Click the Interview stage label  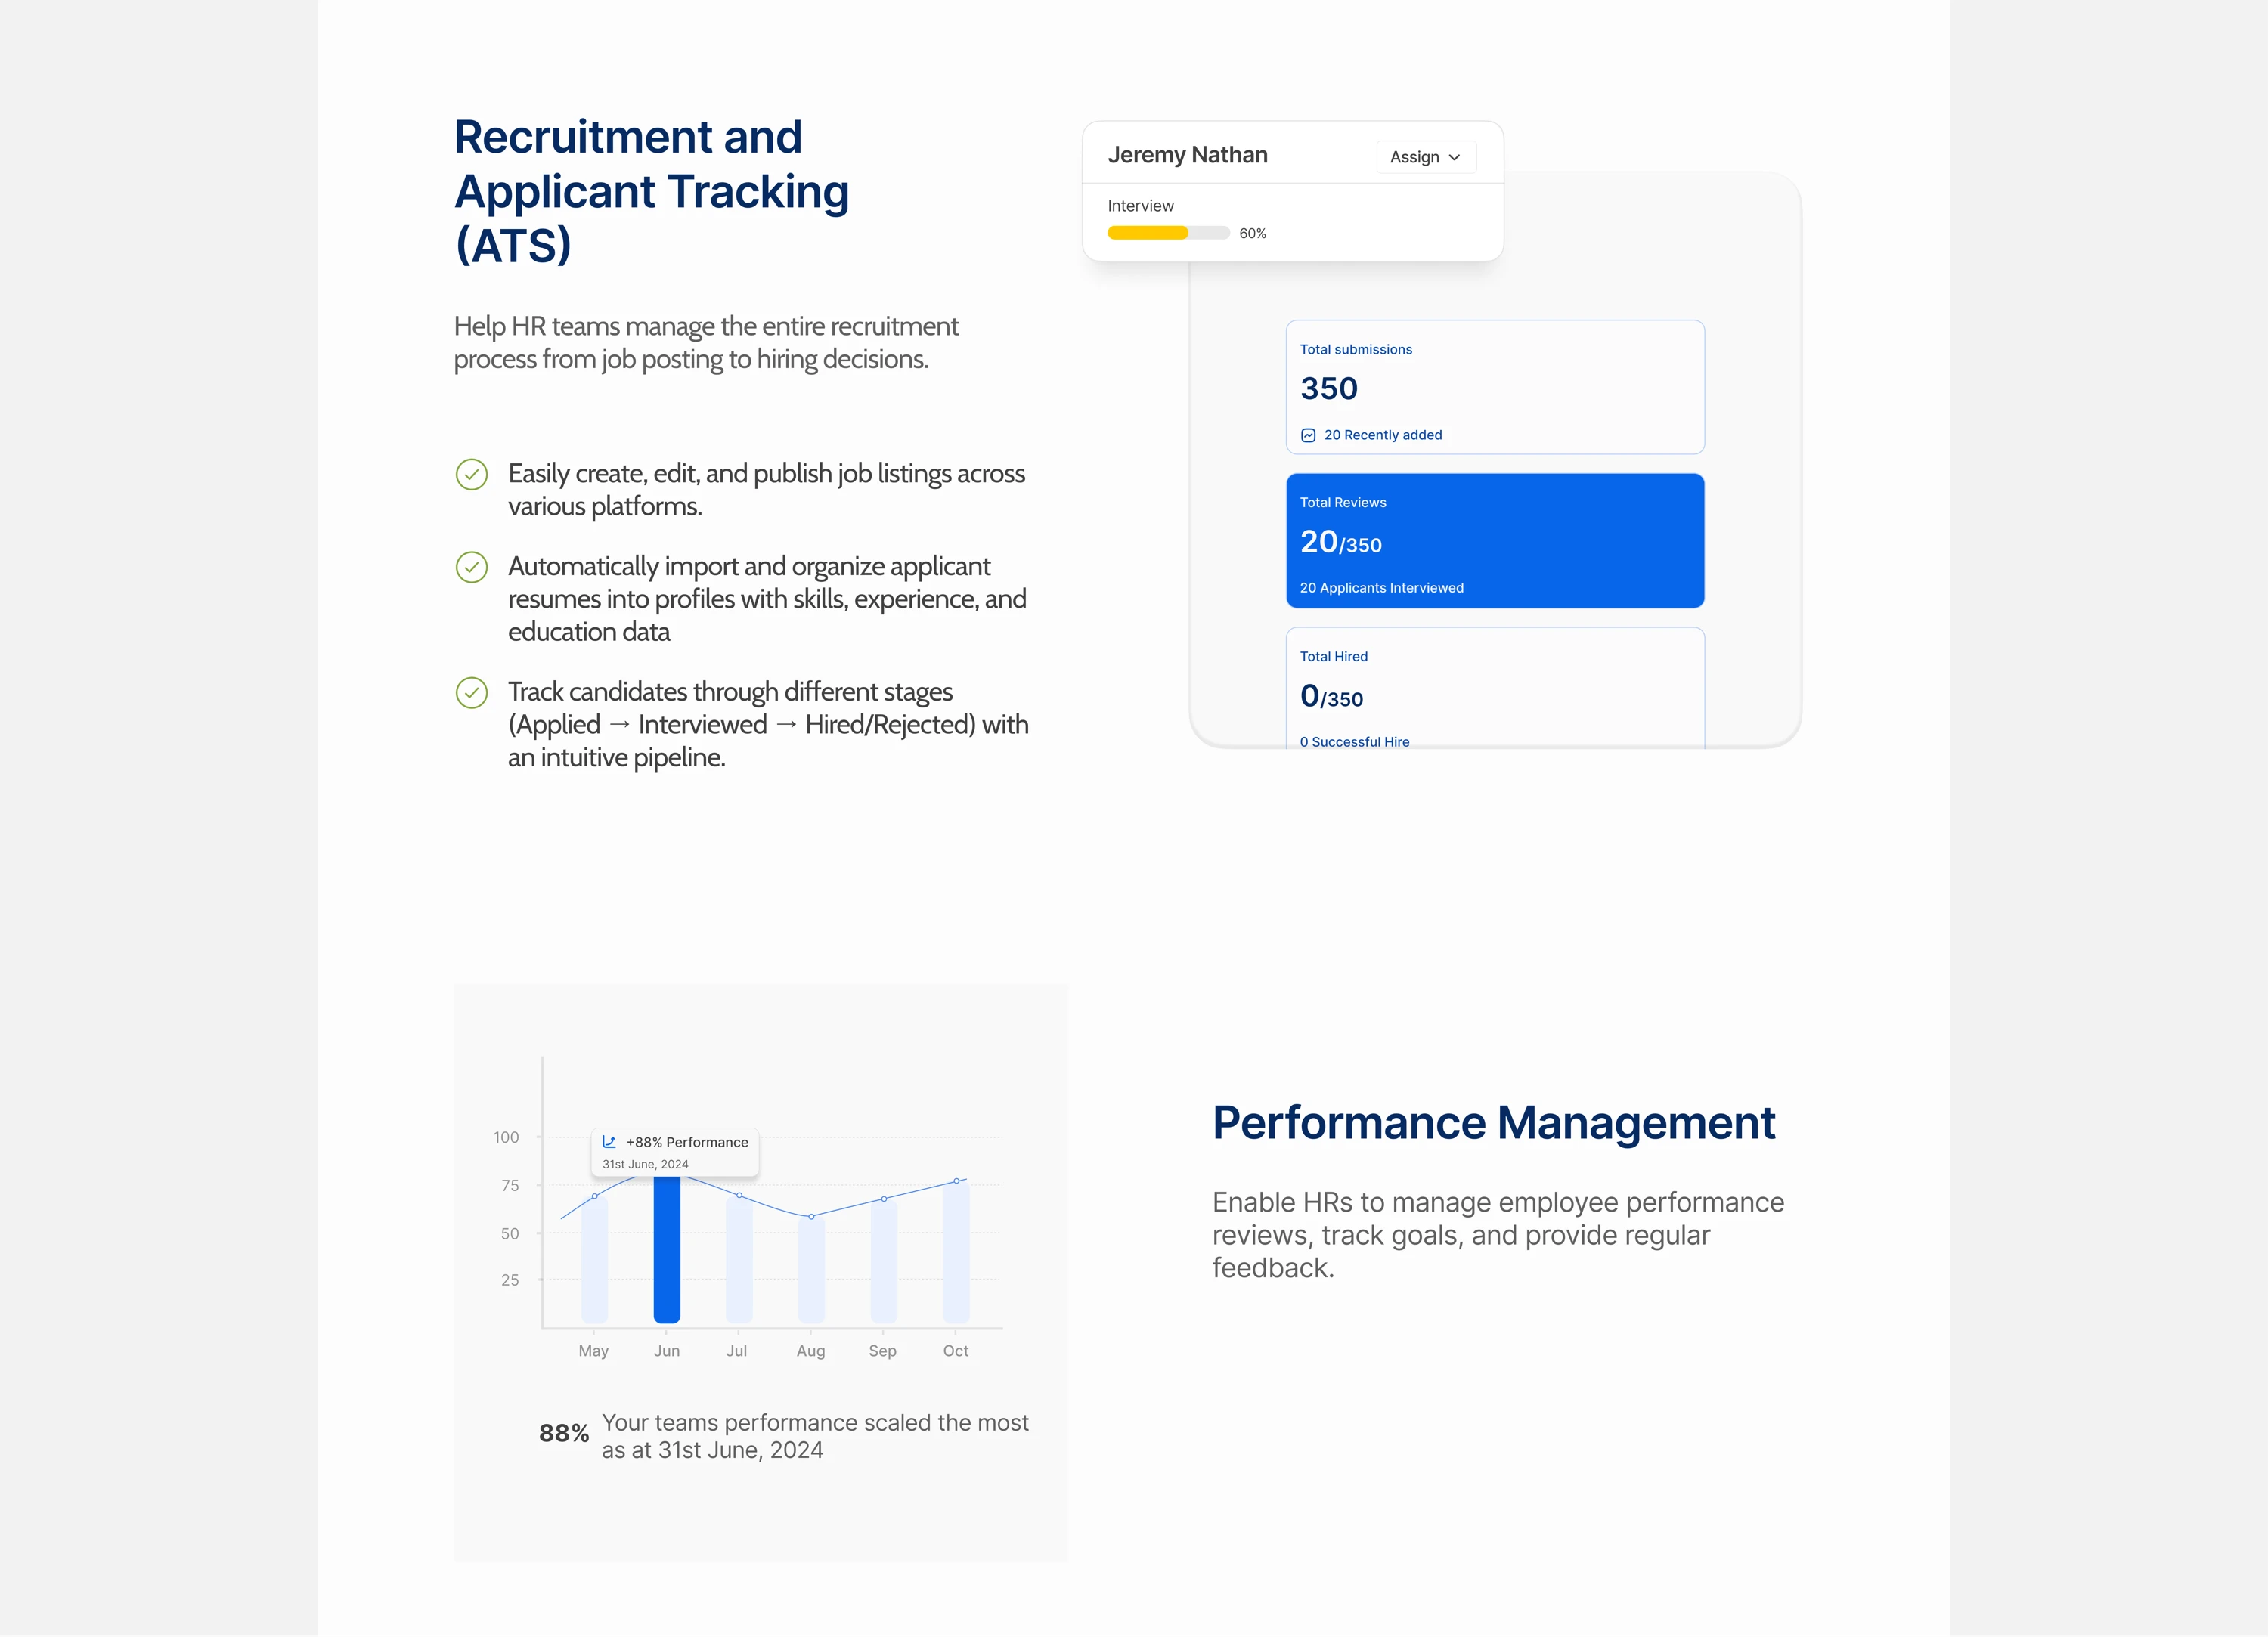coord(1141,205)
